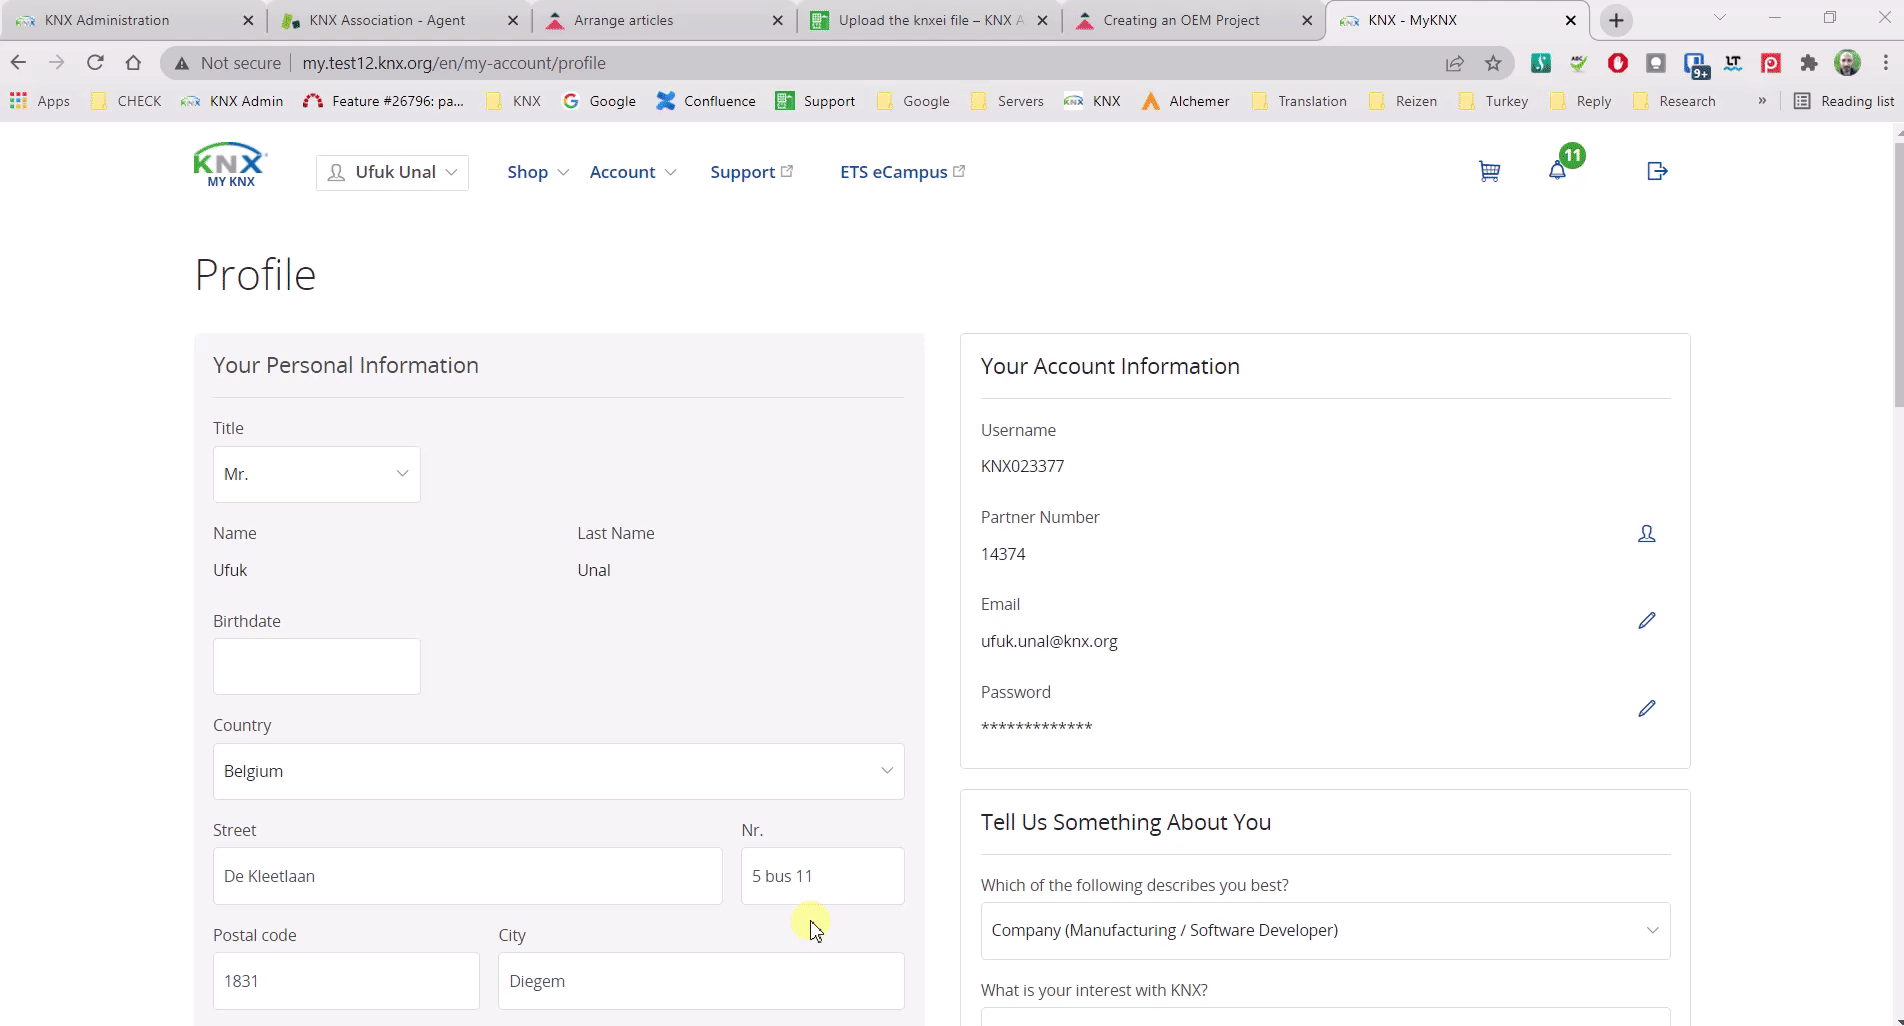Open the Confluence bookmark

706,101
